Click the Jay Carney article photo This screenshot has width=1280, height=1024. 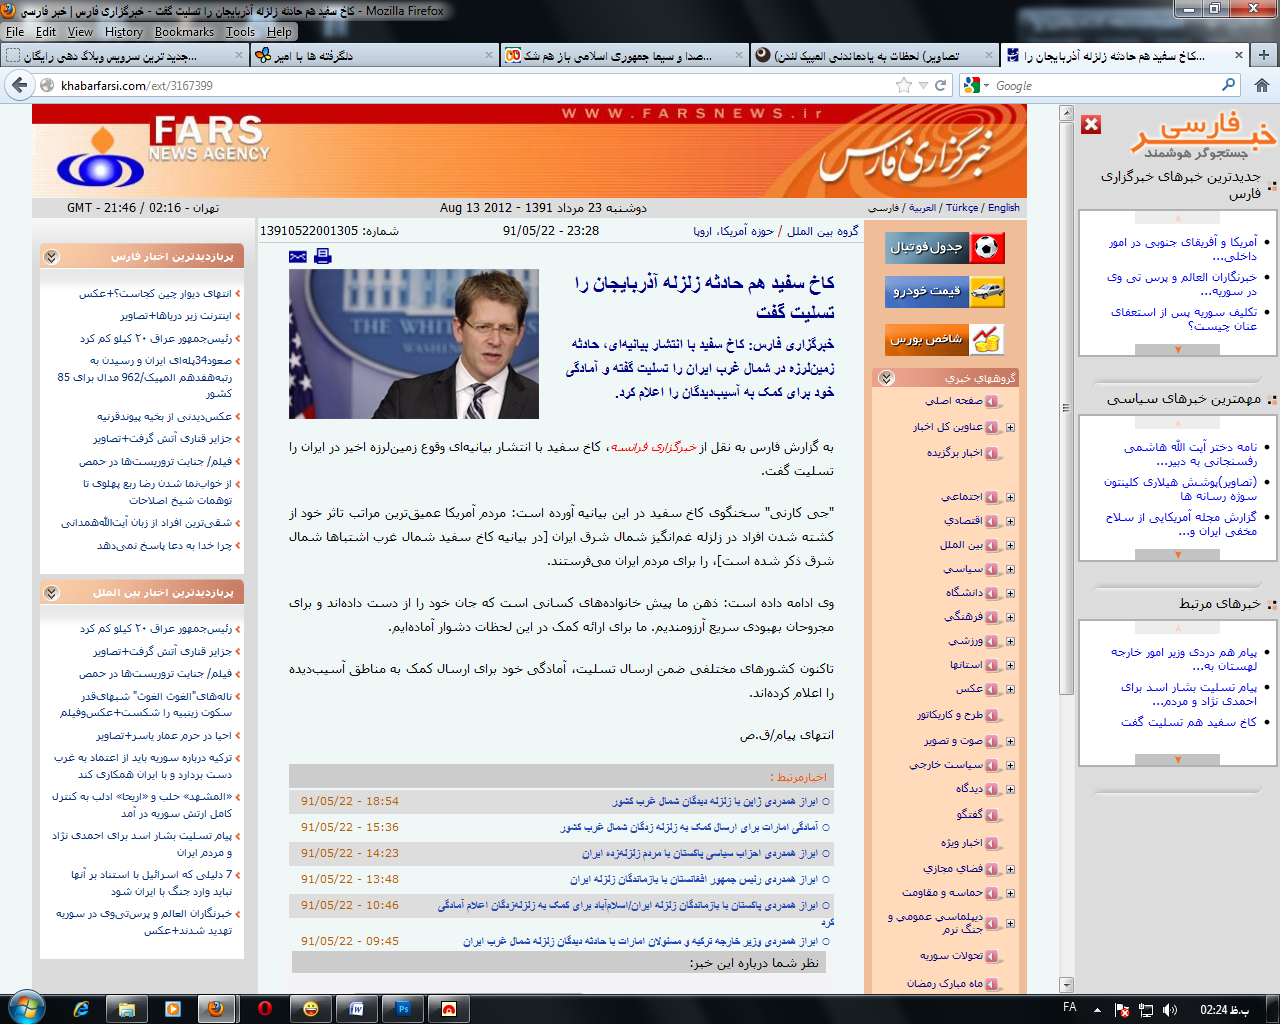pos(414,344)
